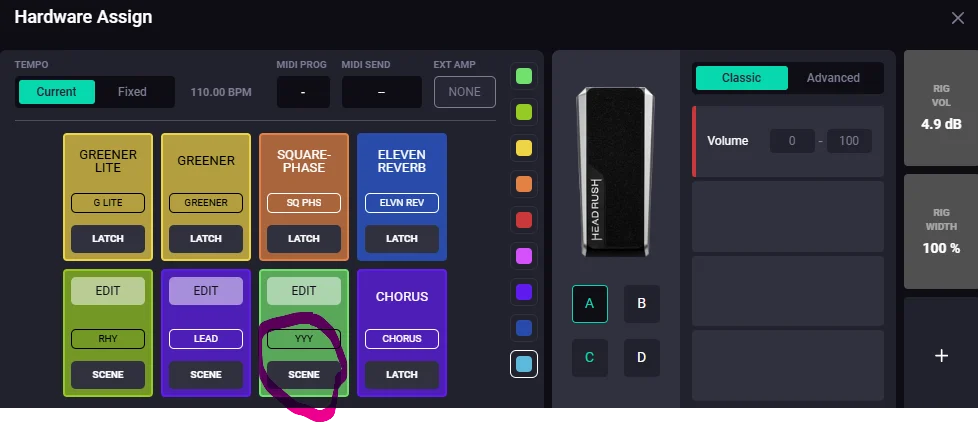This screenshot has height=423, width=978.
Task: Click SCENE button on LEAD footswitch
Action: 206,375
